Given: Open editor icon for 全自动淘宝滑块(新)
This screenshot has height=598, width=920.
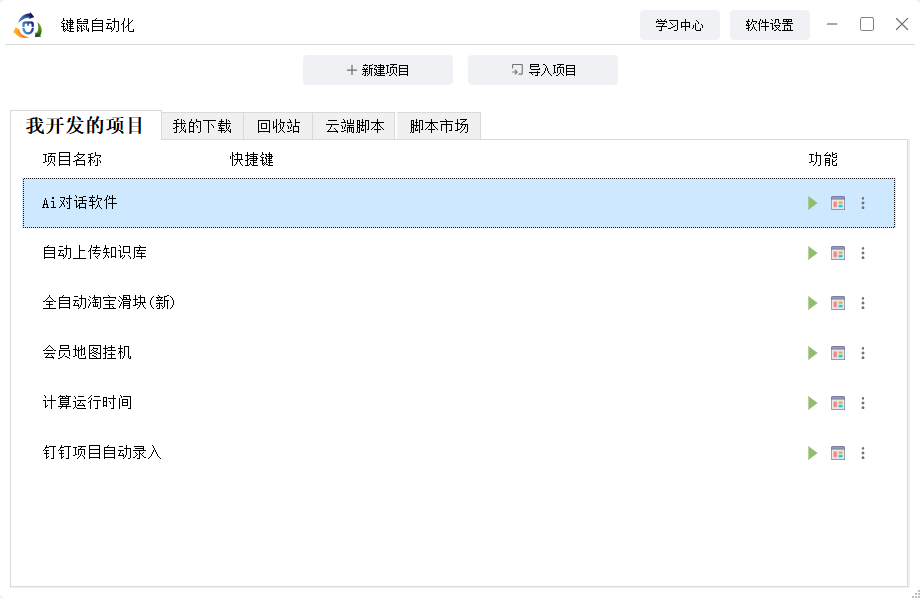Looking at the screenshot, I should (838, 303).
